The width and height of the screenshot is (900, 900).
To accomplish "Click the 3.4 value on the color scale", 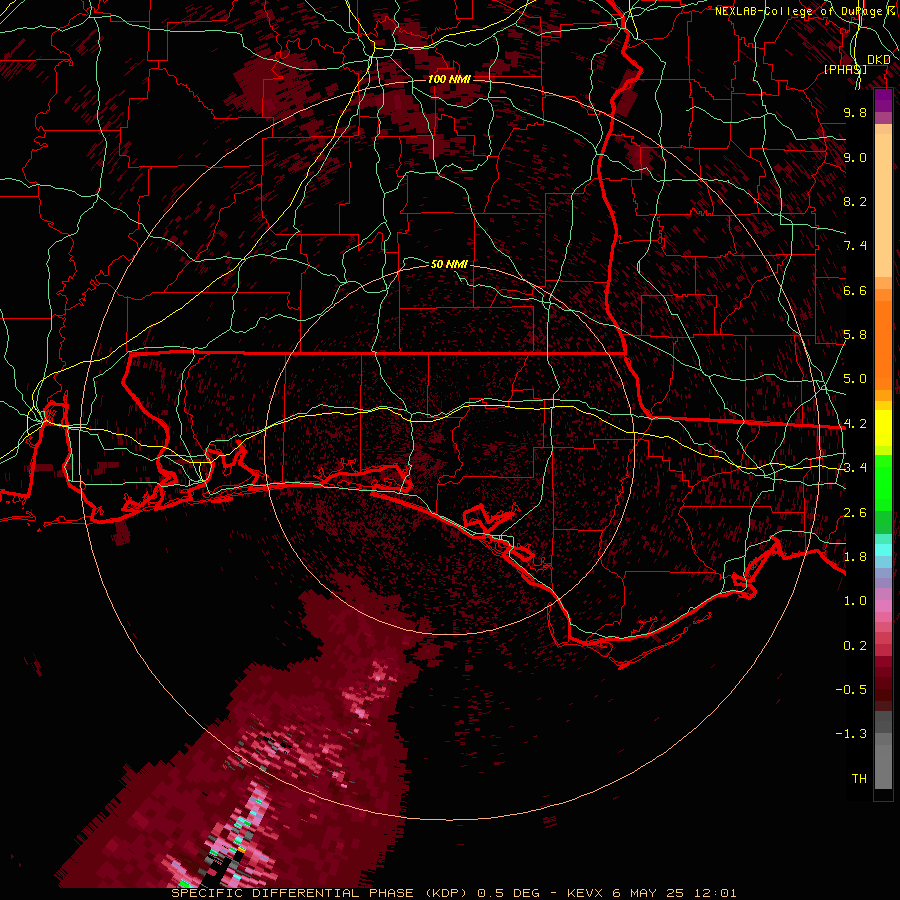I will tap(855, 468).
